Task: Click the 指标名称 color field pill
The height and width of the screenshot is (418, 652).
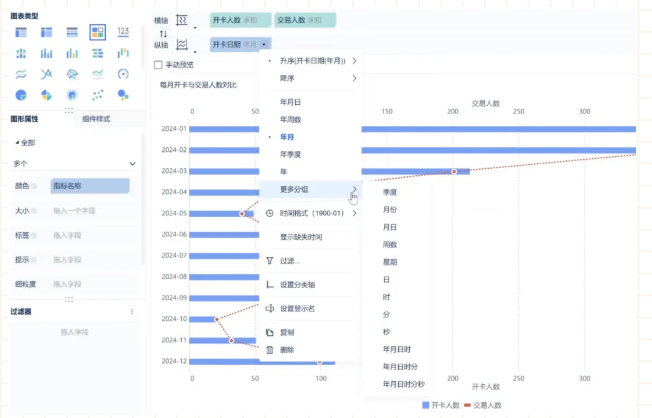Action: 89,186
